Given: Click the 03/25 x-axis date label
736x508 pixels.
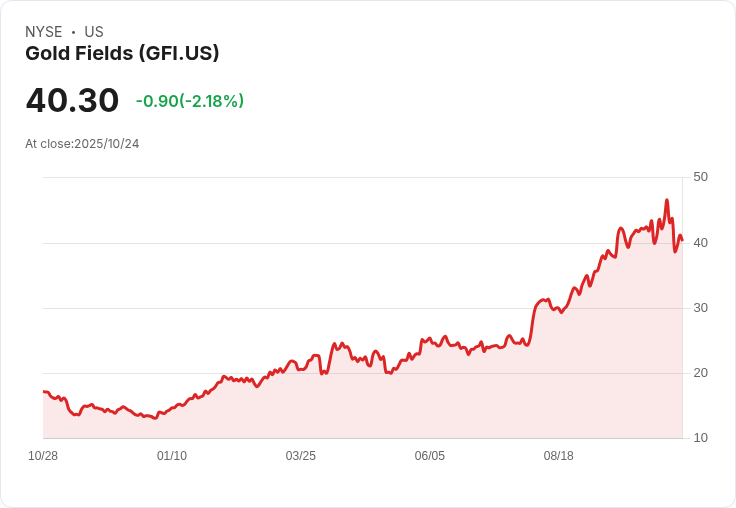Looking at the screenshot, I should coord(300,456).
